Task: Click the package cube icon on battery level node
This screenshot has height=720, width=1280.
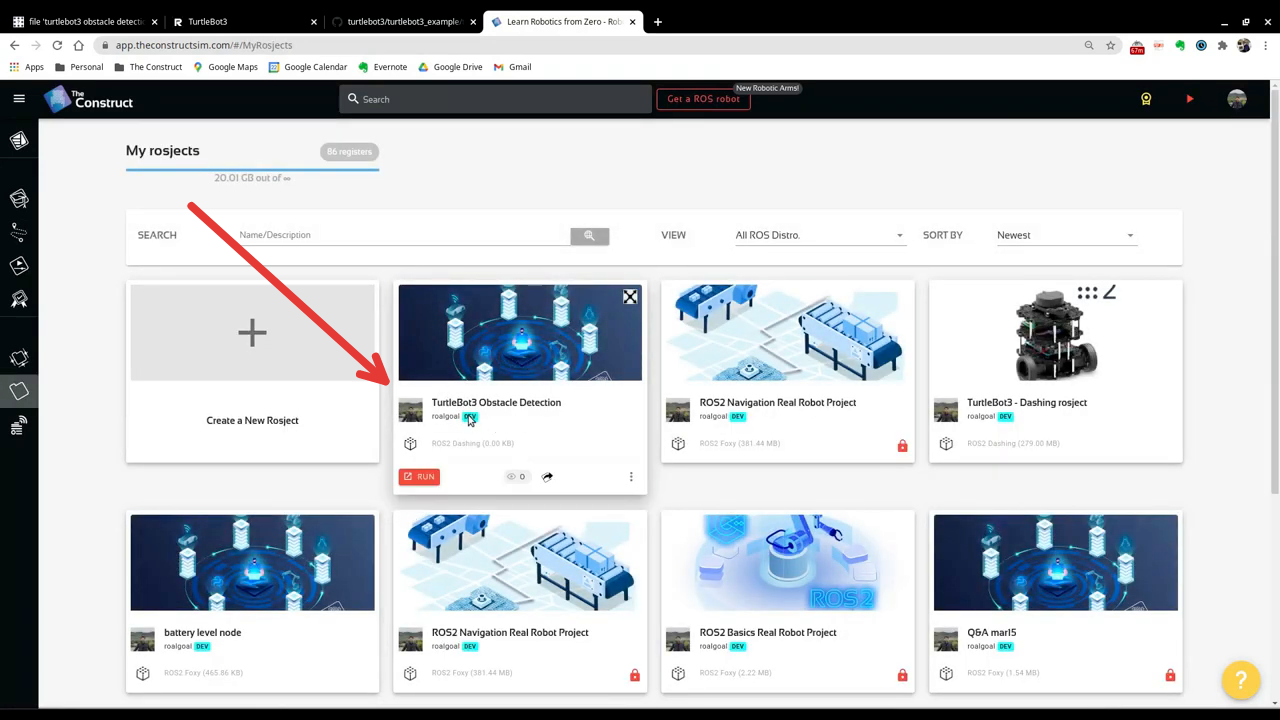Action: tap(143, 674)
